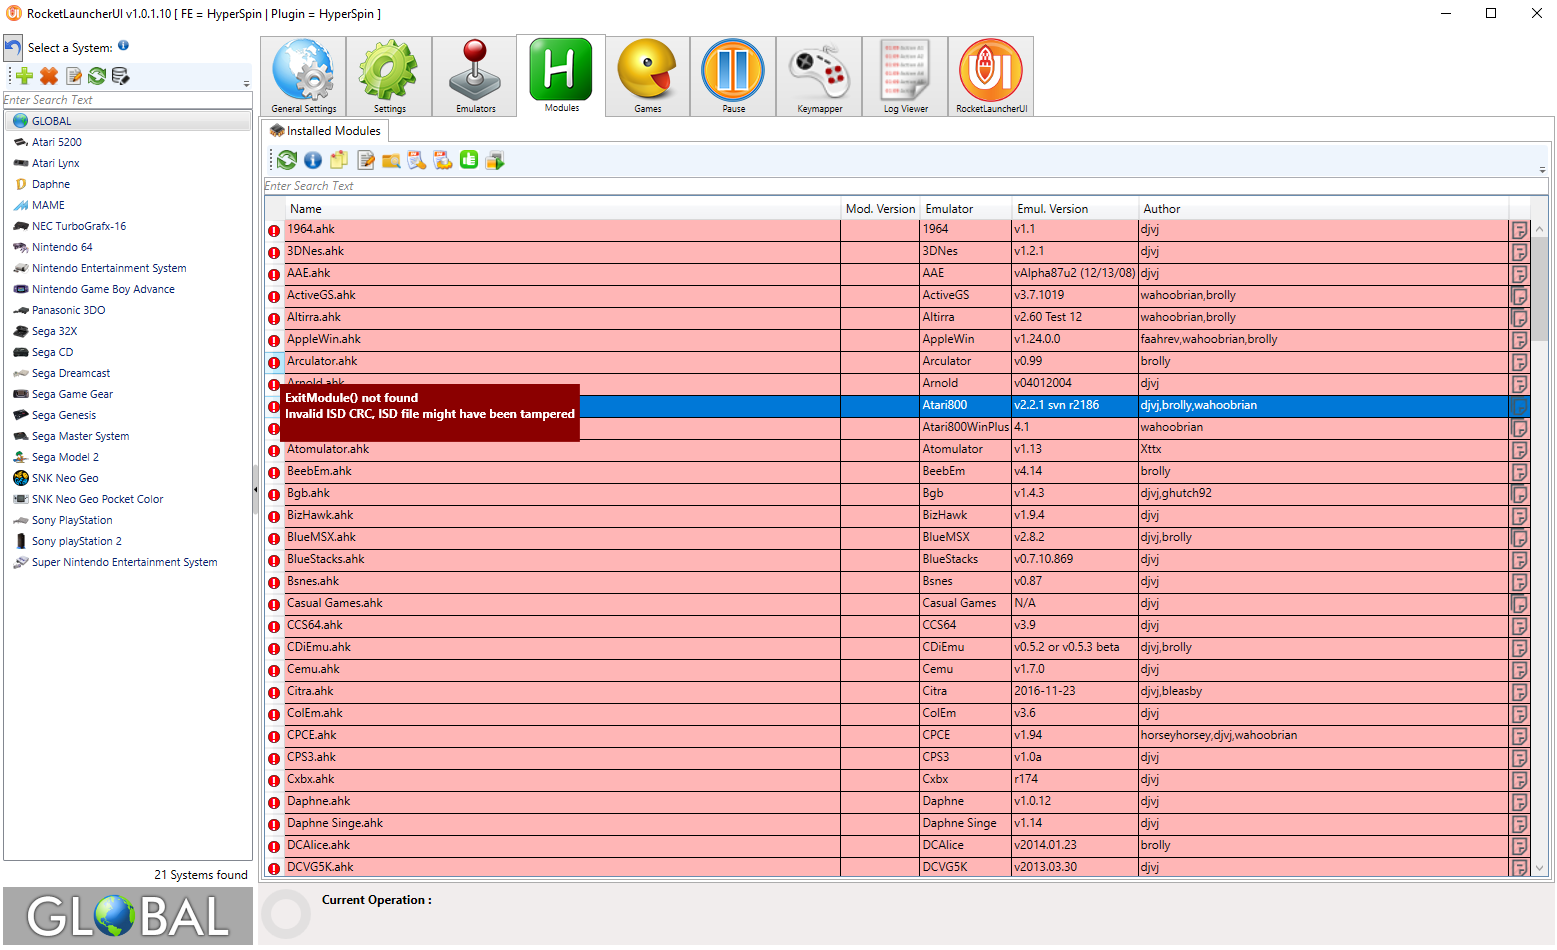Refresh the installed modules list

point(287,160)
